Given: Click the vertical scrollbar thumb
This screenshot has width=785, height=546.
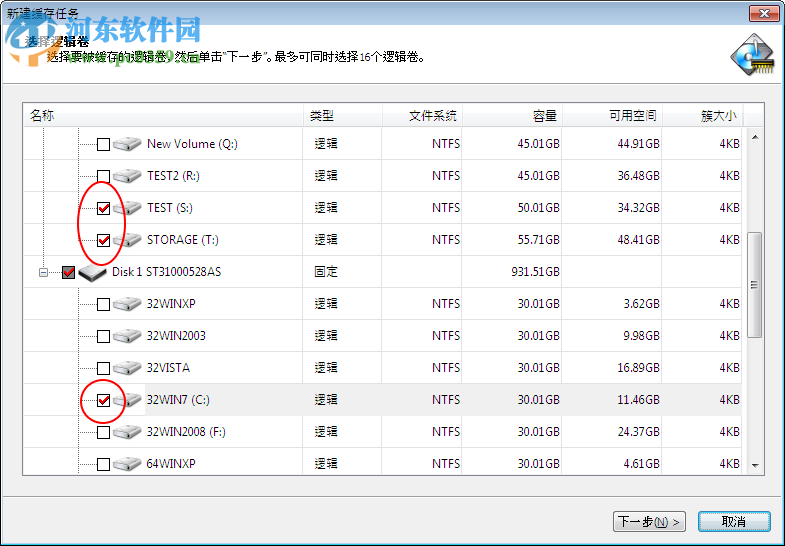Looking at the screenshot, I should (x=754, y=285).
